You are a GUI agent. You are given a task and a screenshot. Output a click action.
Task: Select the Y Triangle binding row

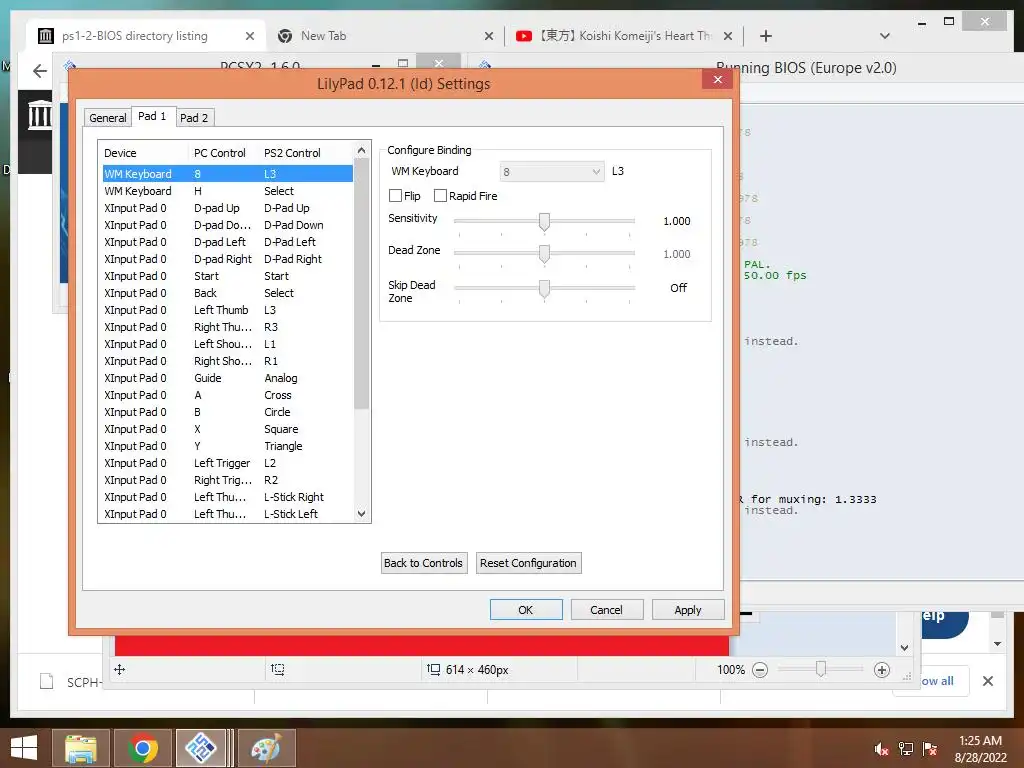[x=227, y=445]
